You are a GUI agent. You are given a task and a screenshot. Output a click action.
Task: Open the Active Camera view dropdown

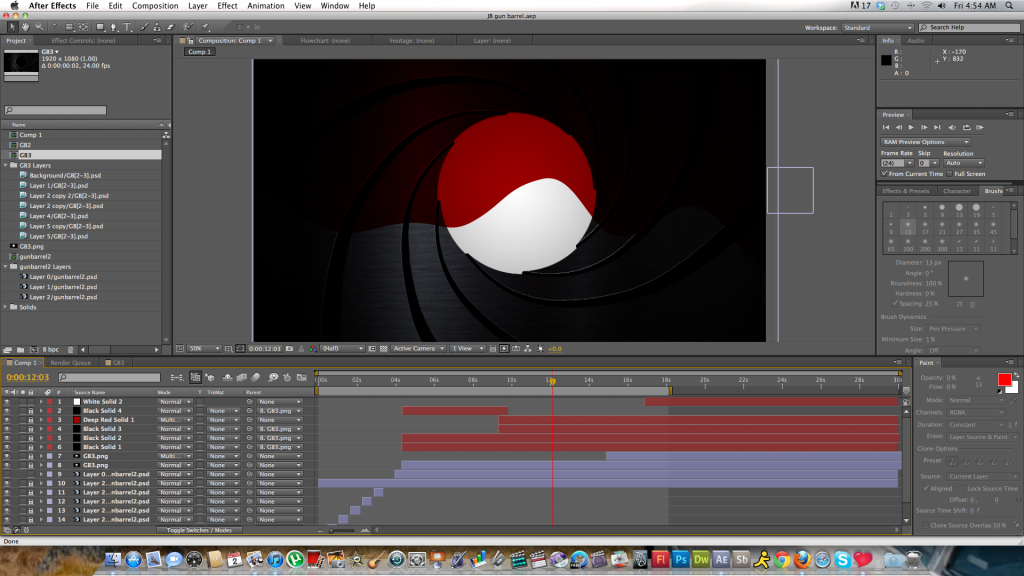[416, 348]
